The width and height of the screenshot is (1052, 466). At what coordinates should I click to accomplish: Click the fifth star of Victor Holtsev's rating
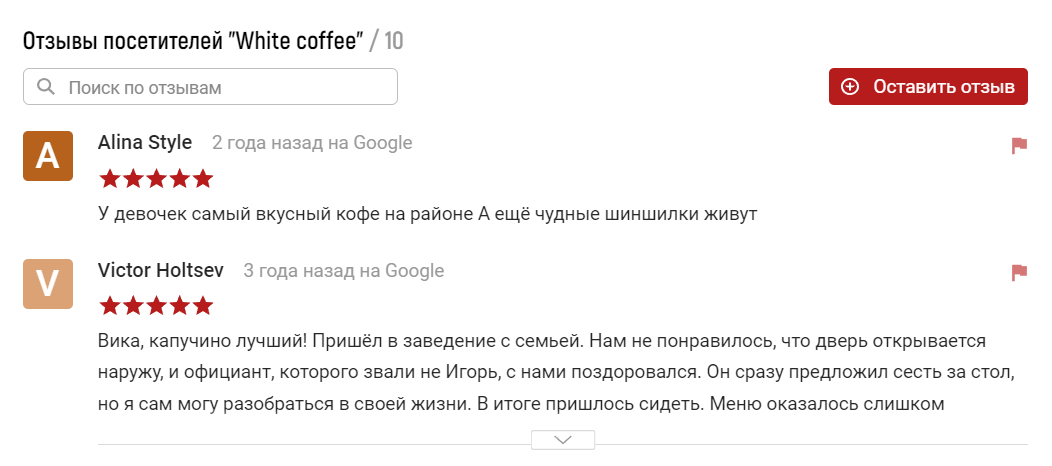(203, 305)
